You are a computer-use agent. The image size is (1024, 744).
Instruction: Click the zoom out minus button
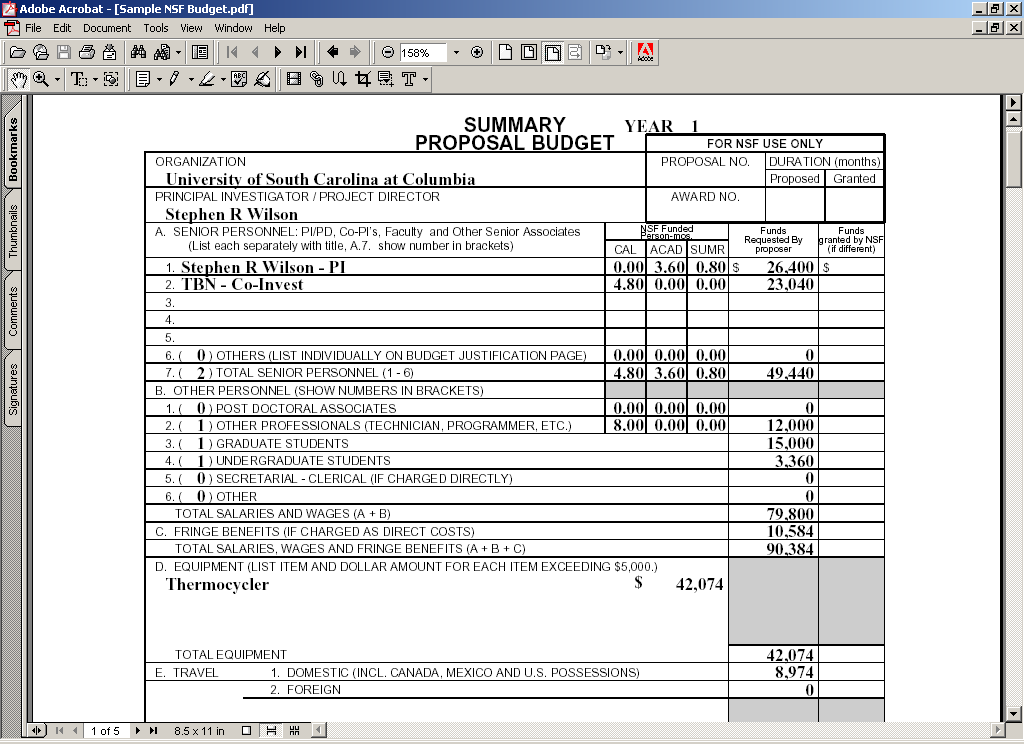point(388,52)
